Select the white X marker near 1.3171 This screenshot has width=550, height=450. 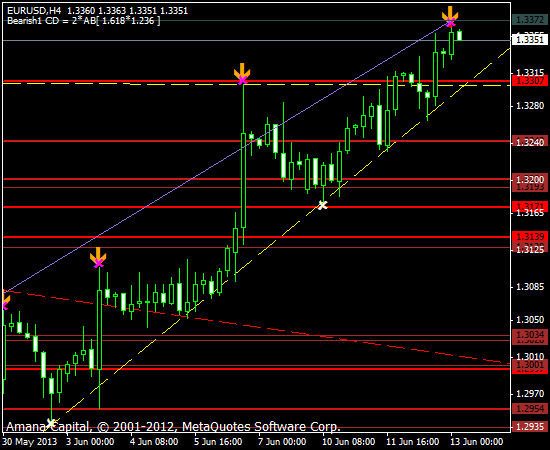click(322, 205)
